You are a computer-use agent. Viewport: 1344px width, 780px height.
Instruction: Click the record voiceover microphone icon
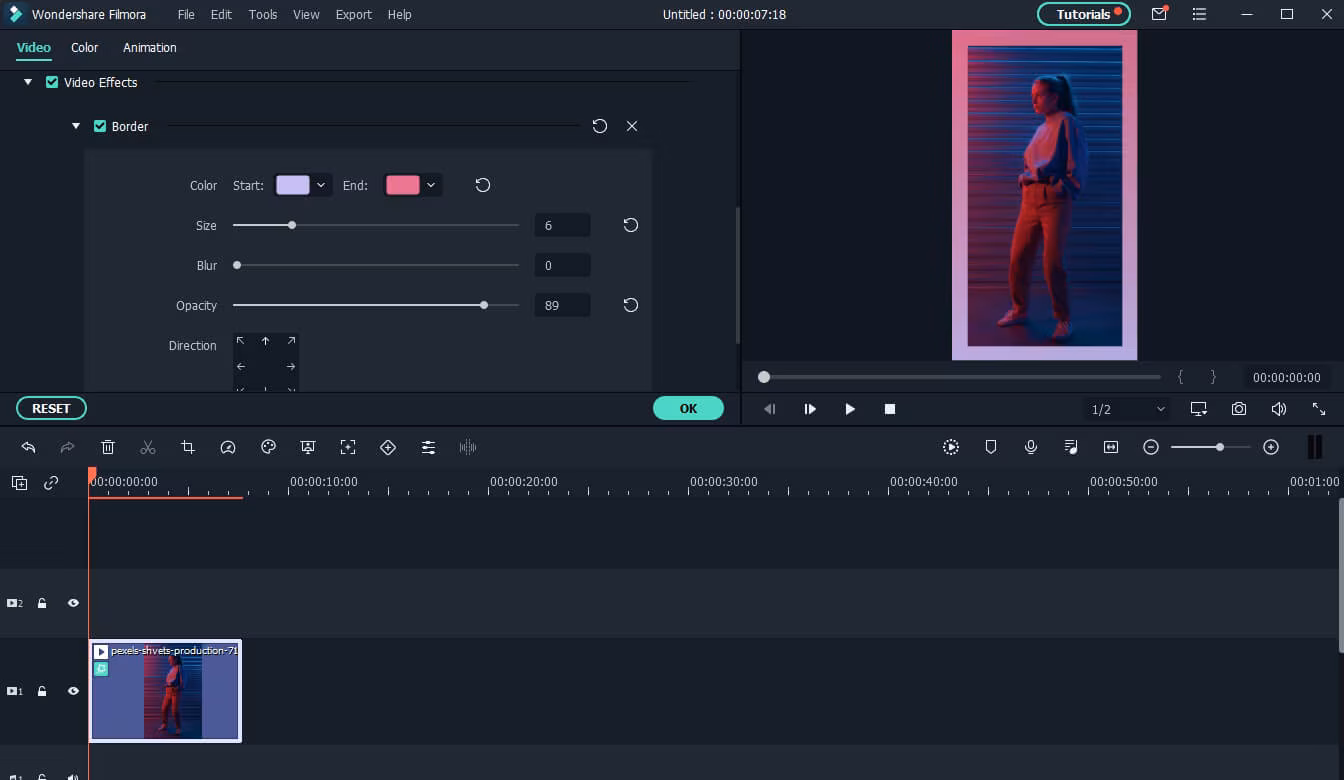(1031, 448)
